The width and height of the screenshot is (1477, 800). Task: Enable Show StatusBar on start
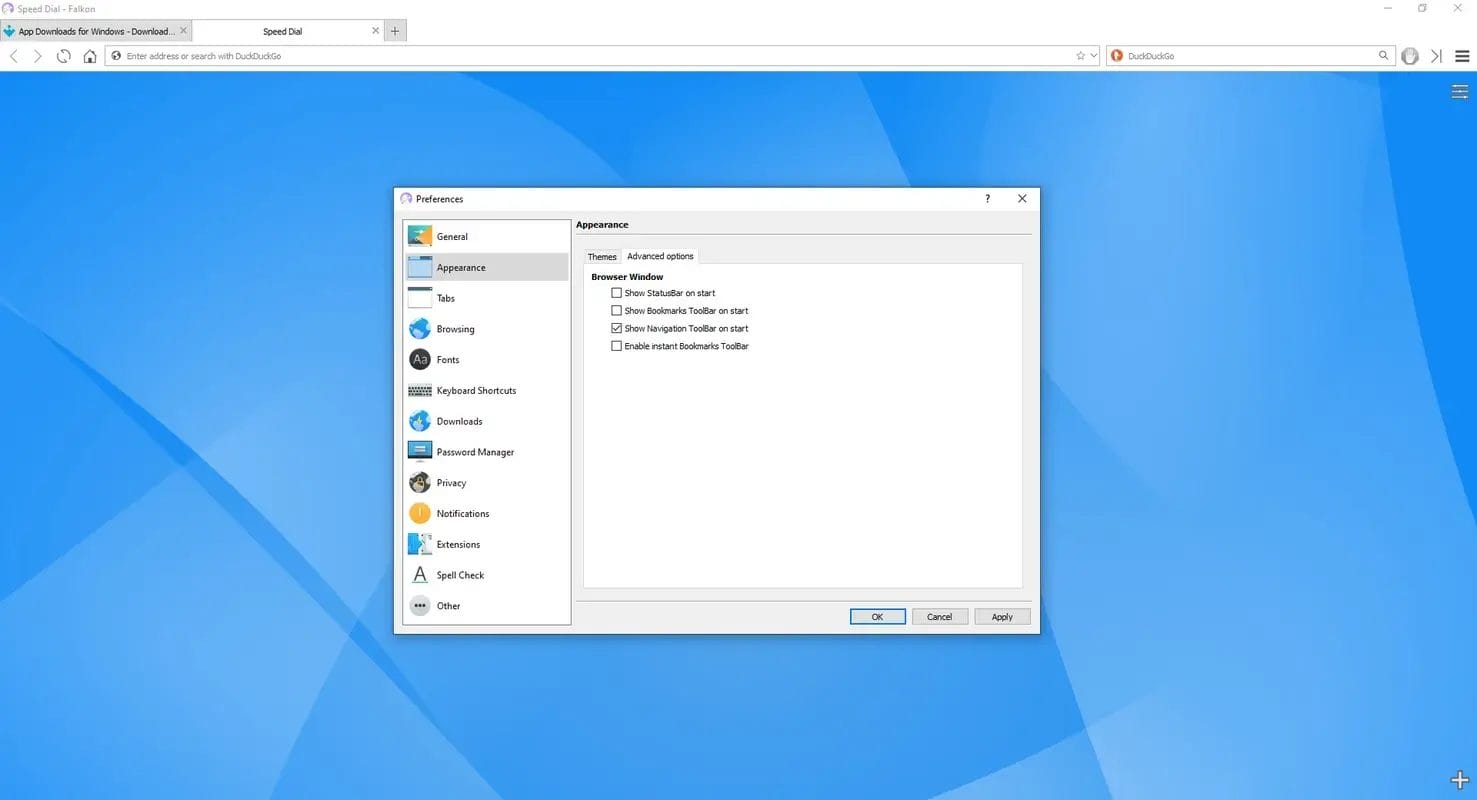(616, 293)
